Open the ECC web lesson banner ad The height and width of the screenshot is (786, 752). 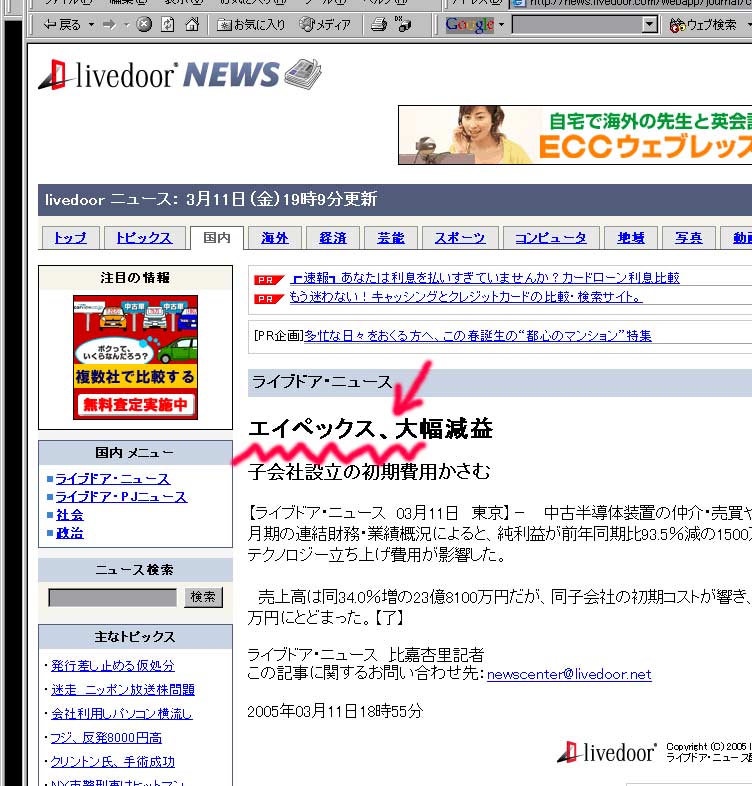575,134
